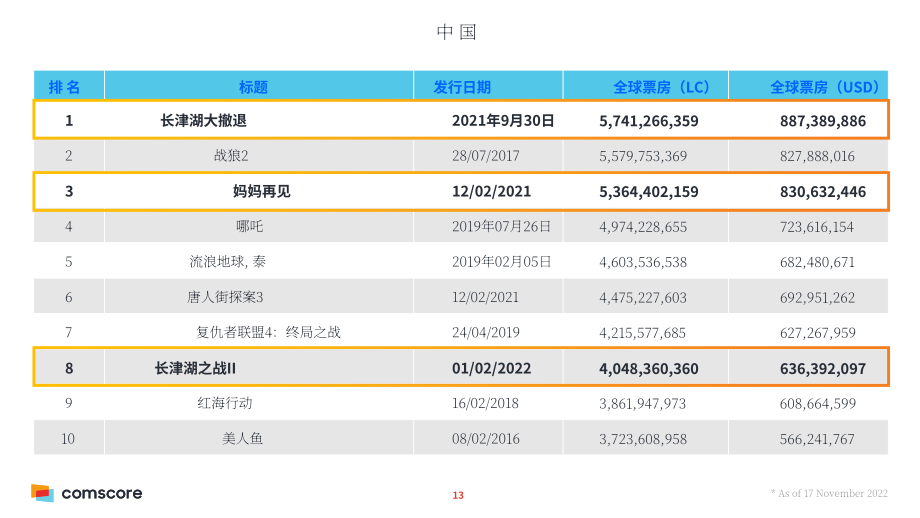Screen dimensions: 920x518
Task: Select the date 12/02/2021 in 妈妈再见 row
Action: point(491,192)
